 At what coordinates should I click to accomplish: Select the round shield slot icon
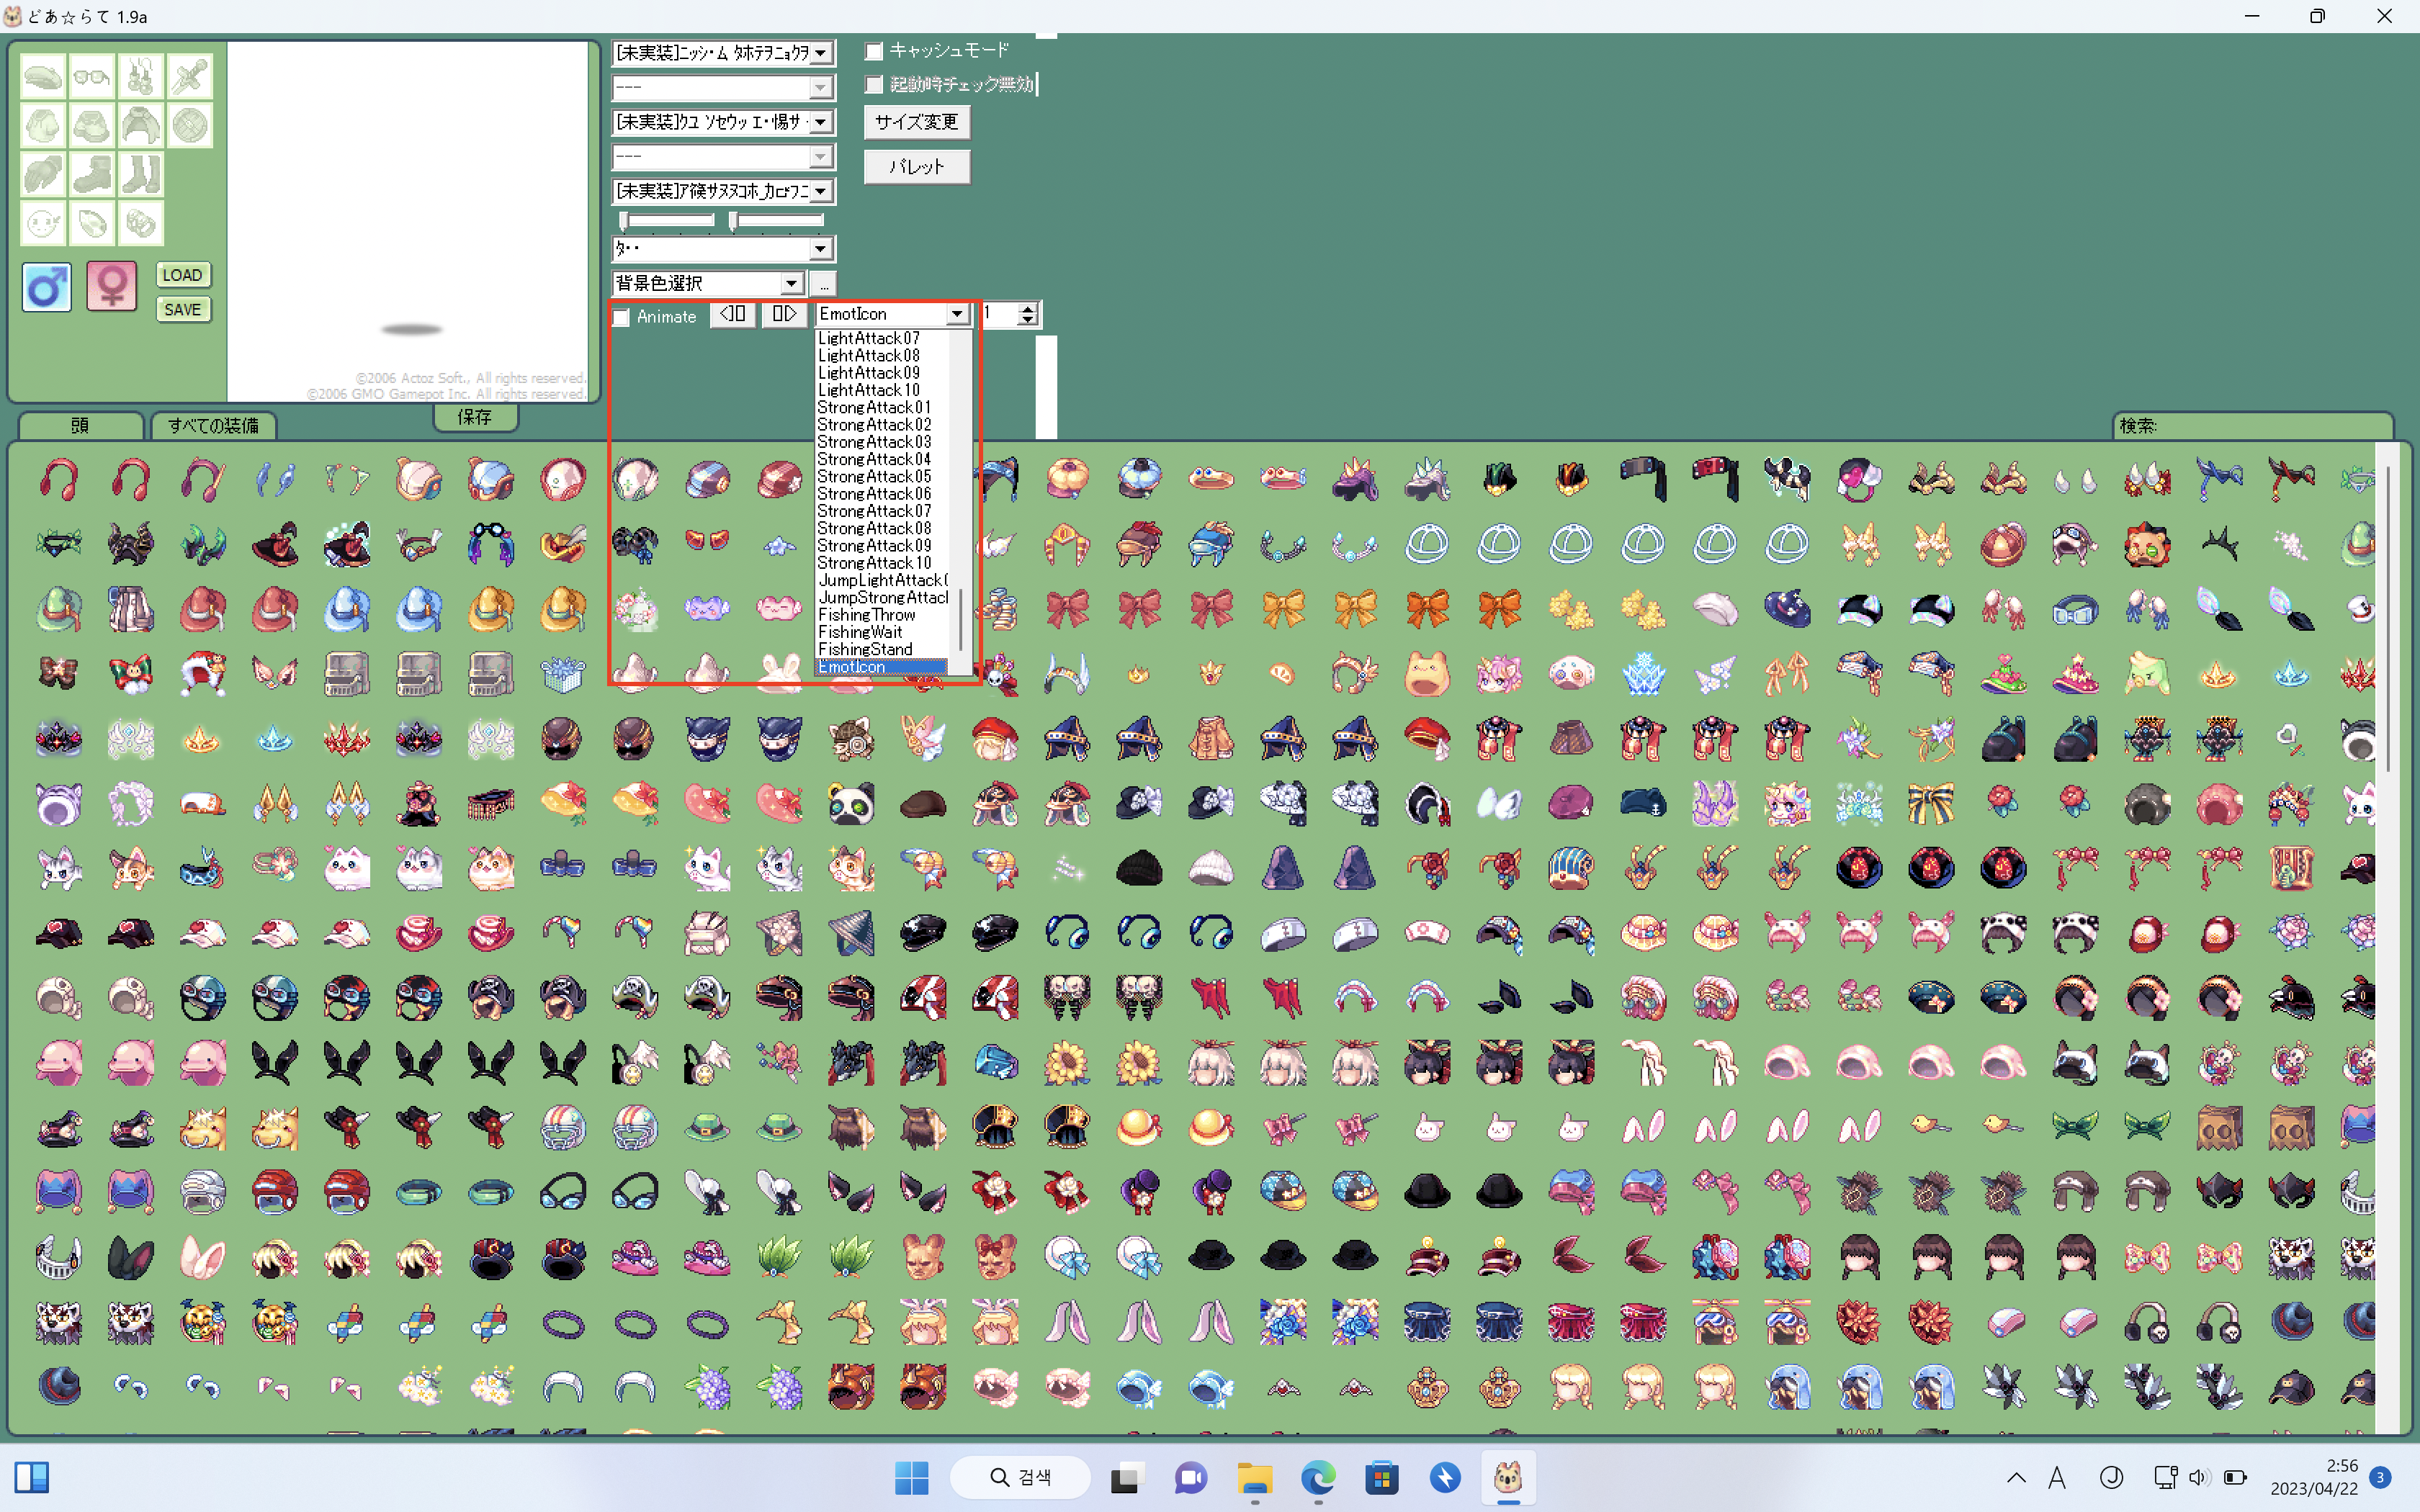coord(190,126)
